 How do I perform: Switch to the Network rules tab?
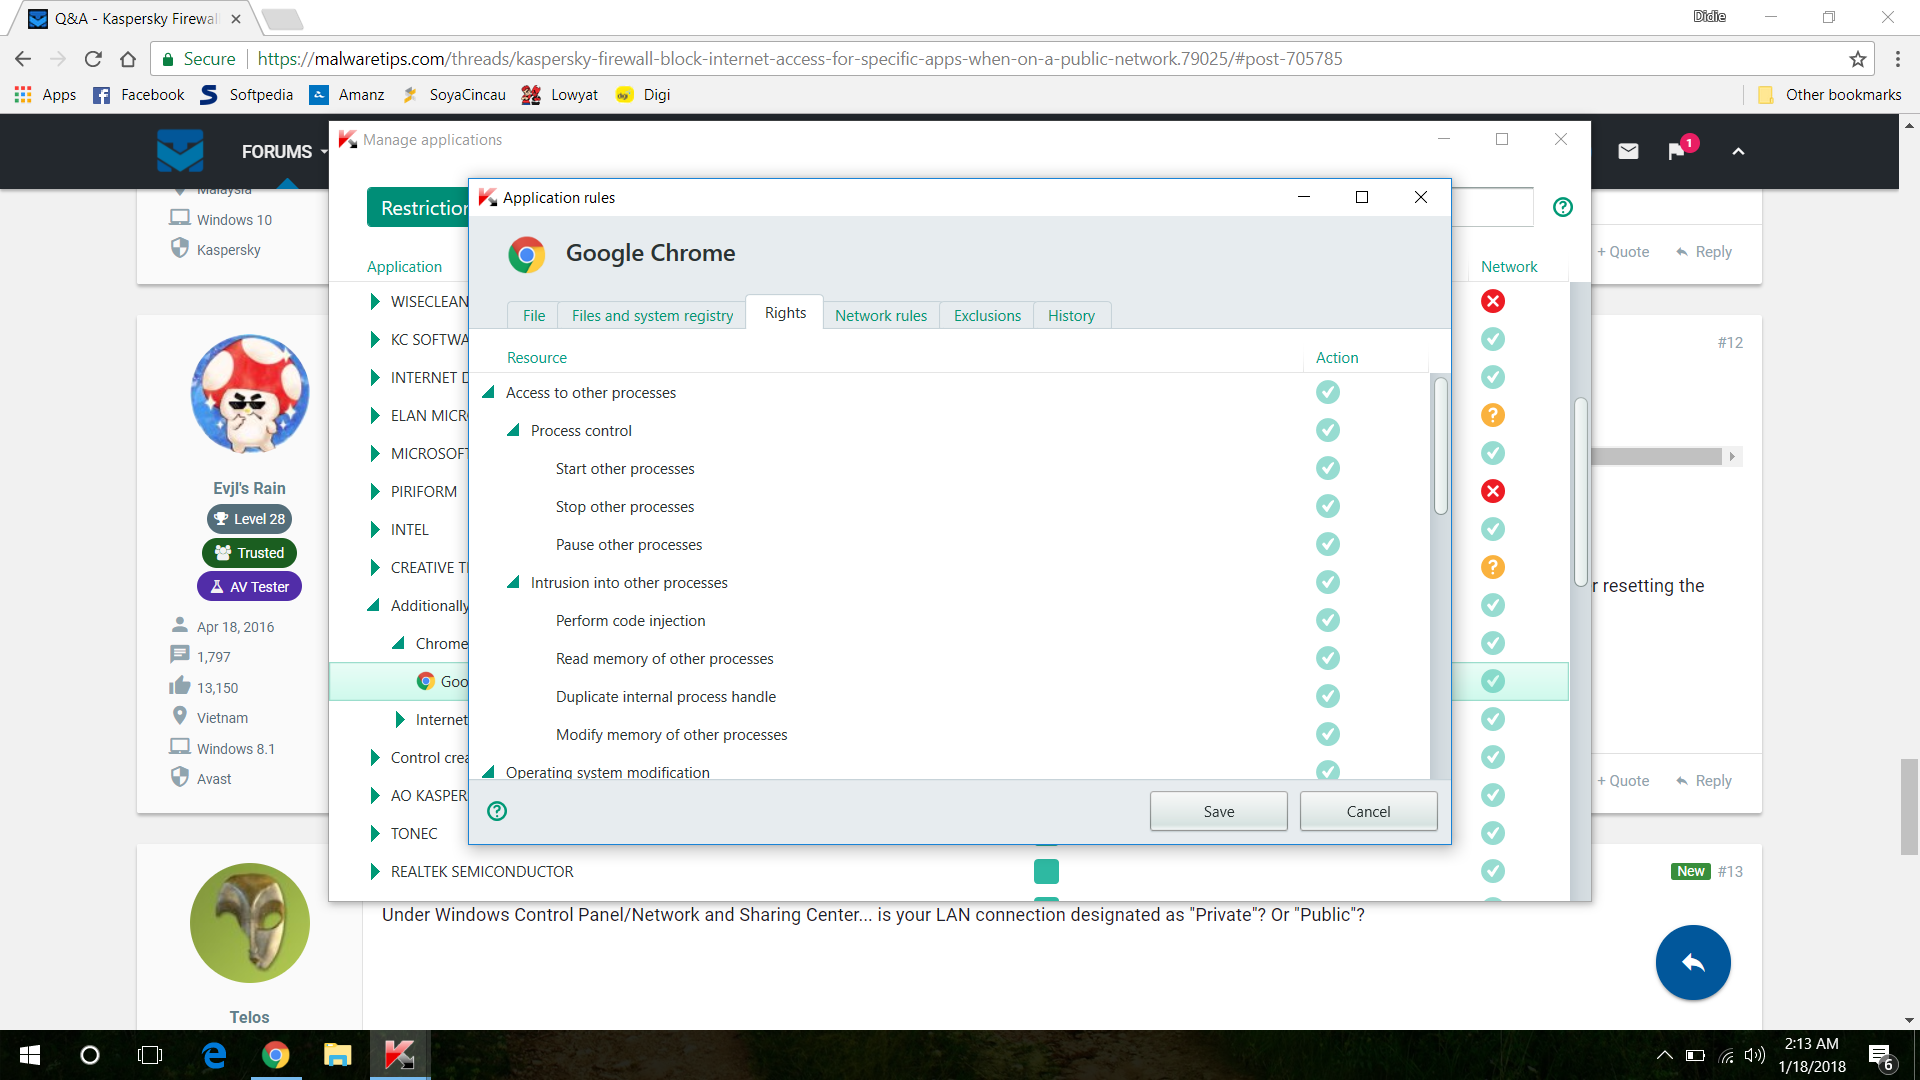(x=880, y=315)
